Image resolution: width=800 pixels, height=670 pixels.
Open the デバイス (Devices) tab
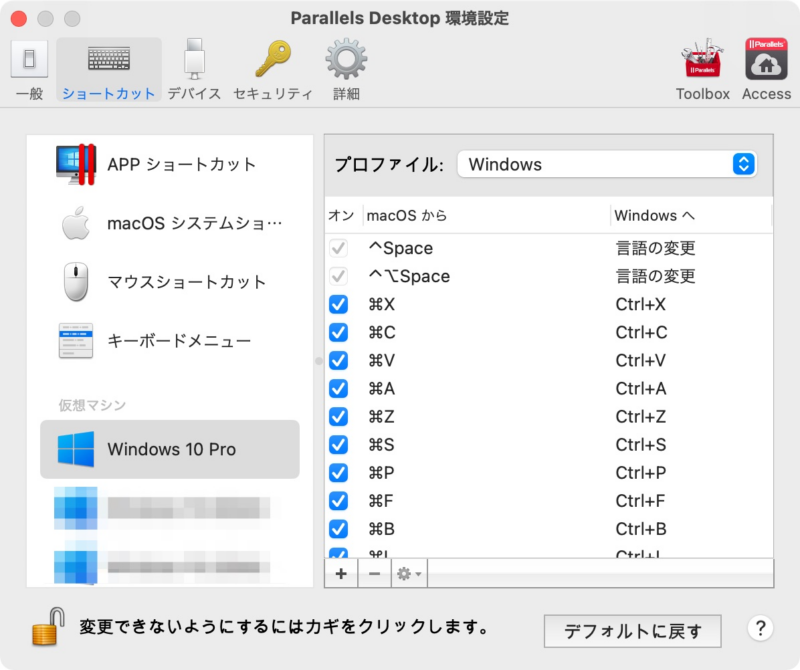coord(194,70)
